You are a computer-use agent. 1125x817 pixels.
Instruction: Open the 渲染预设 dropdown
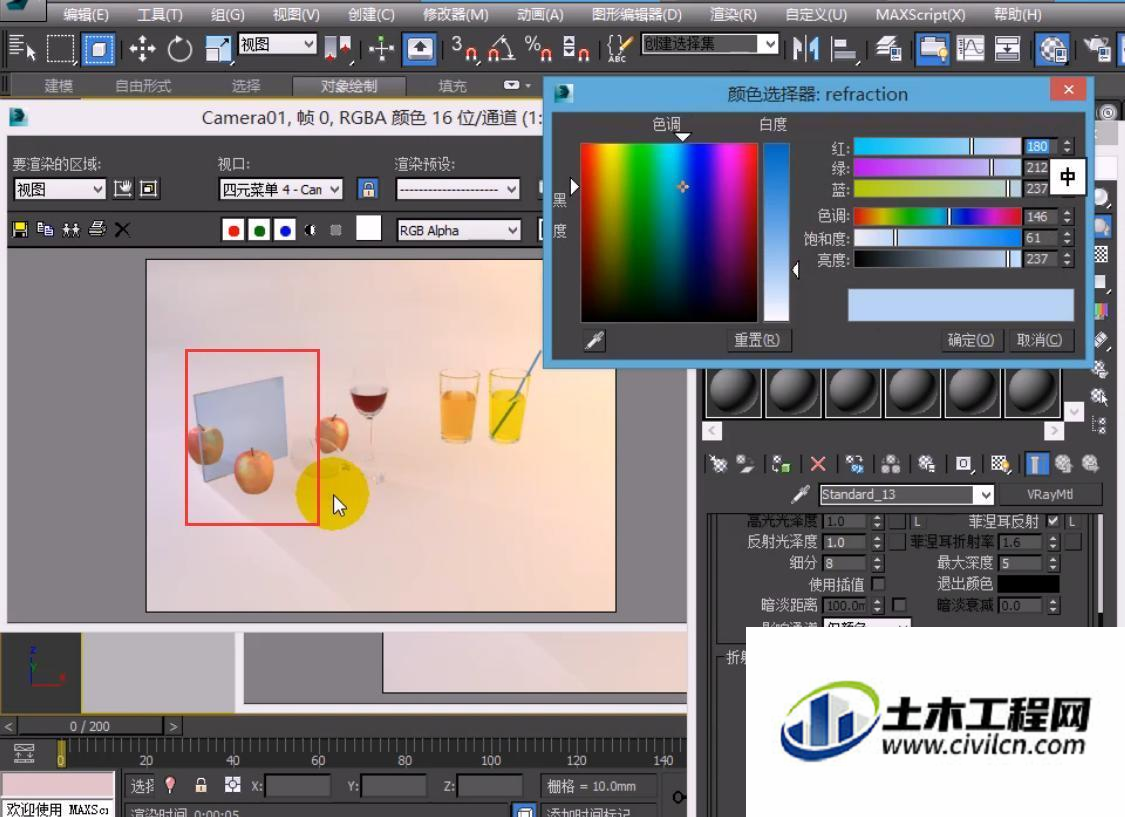[458, 189]
